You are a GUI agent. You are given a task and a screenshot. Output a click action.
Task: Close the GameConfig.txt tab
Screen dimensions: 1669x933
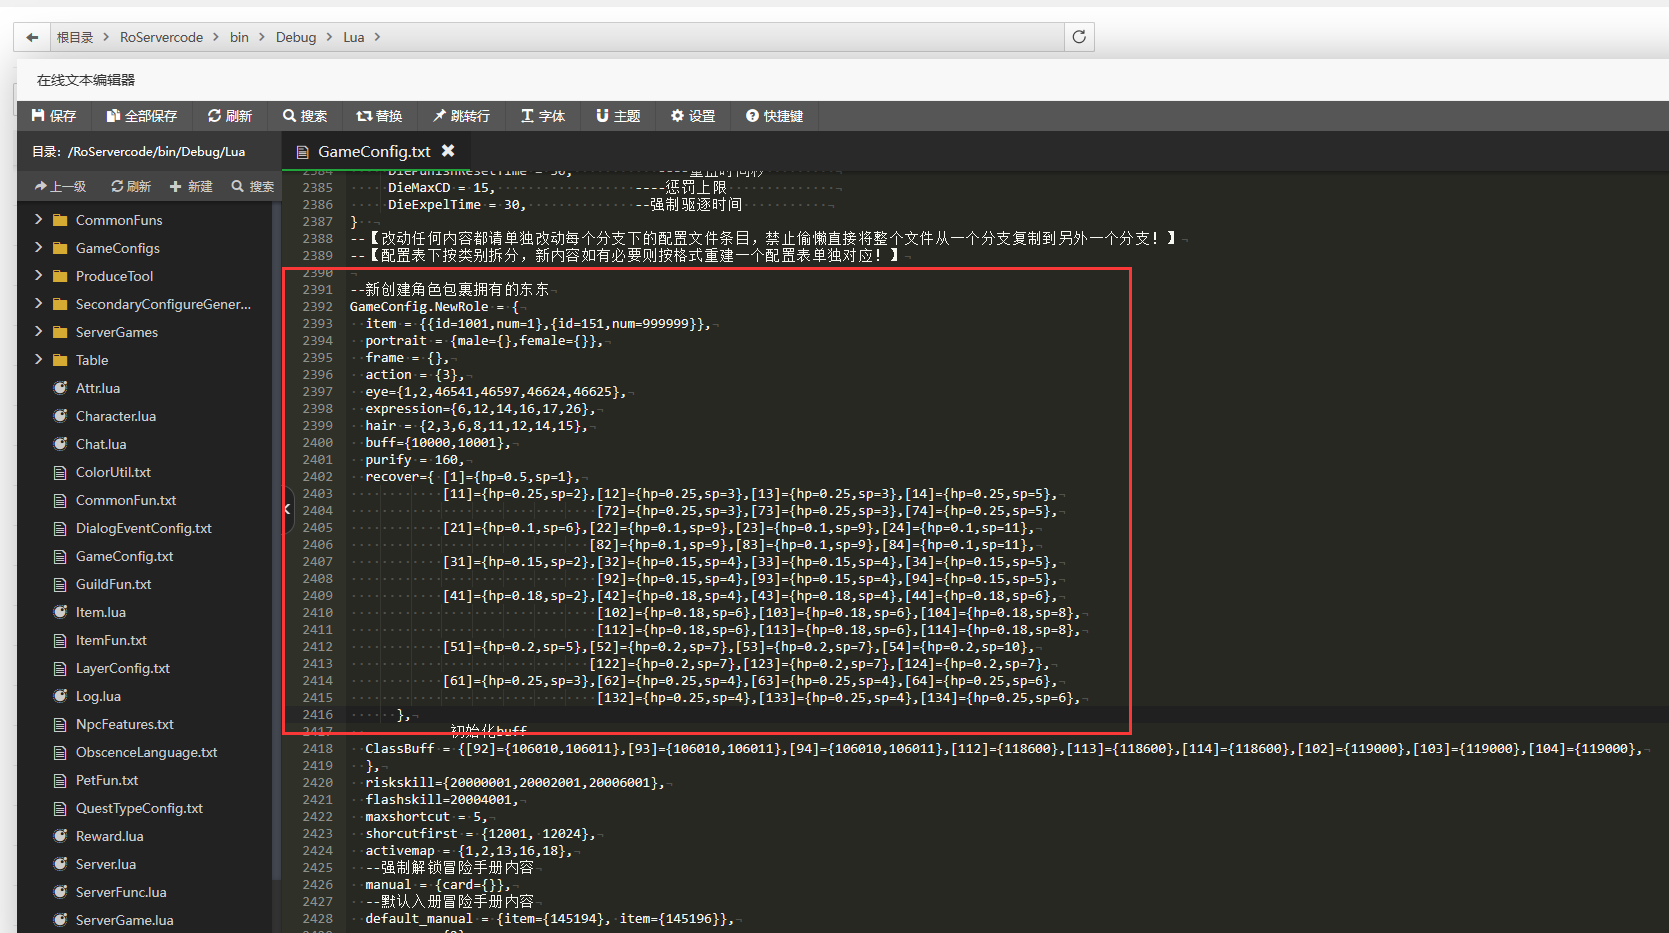[x=448, y=151]
